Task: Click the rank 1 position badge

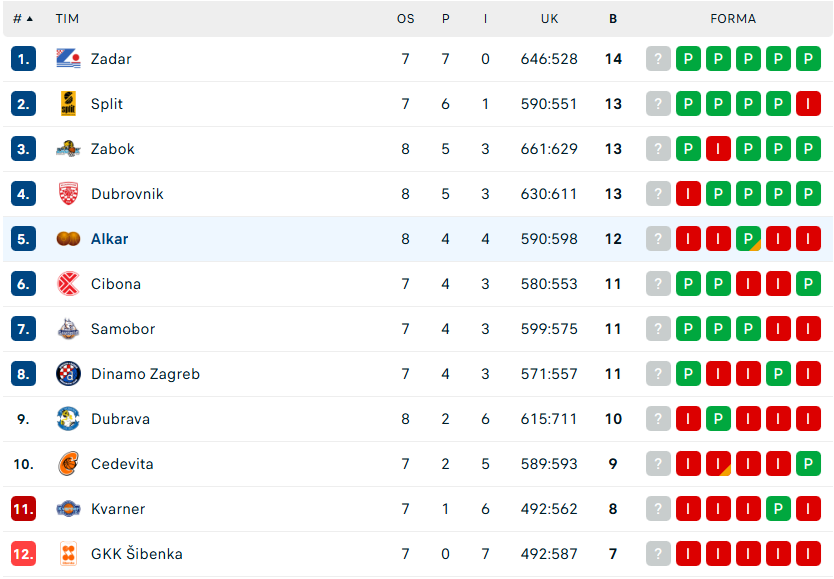Action: [24, 59]
